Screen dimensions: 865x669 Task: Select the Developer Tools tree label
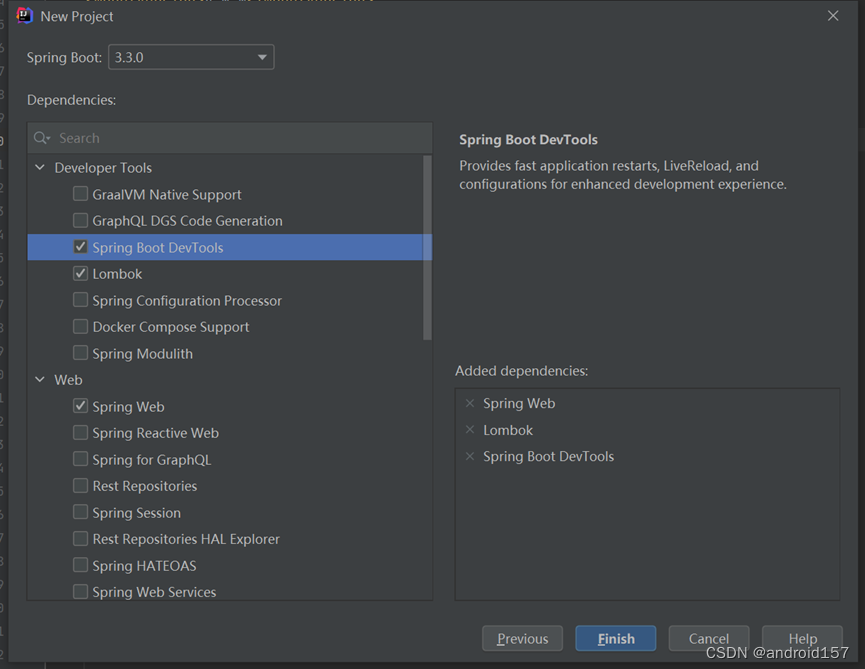(103, 168)
